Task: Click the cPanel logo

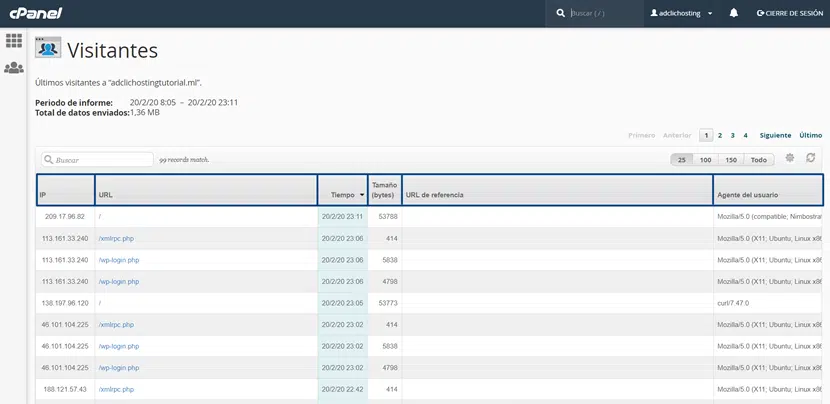Action: tap(35, 13)
